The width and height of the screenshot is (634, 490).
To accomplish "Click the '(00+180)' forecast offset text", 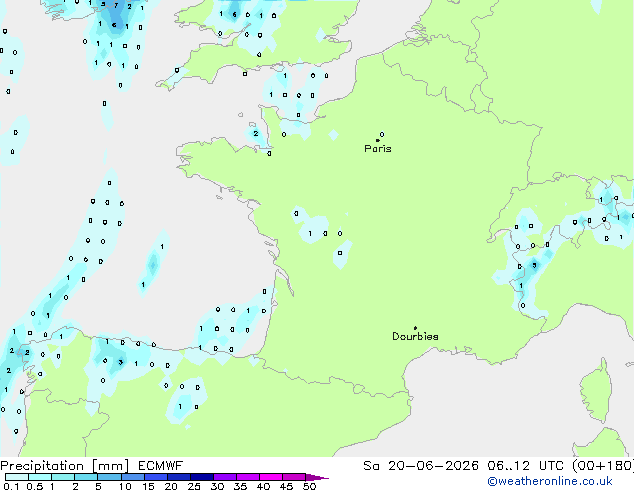I will [x=603, y=466].
